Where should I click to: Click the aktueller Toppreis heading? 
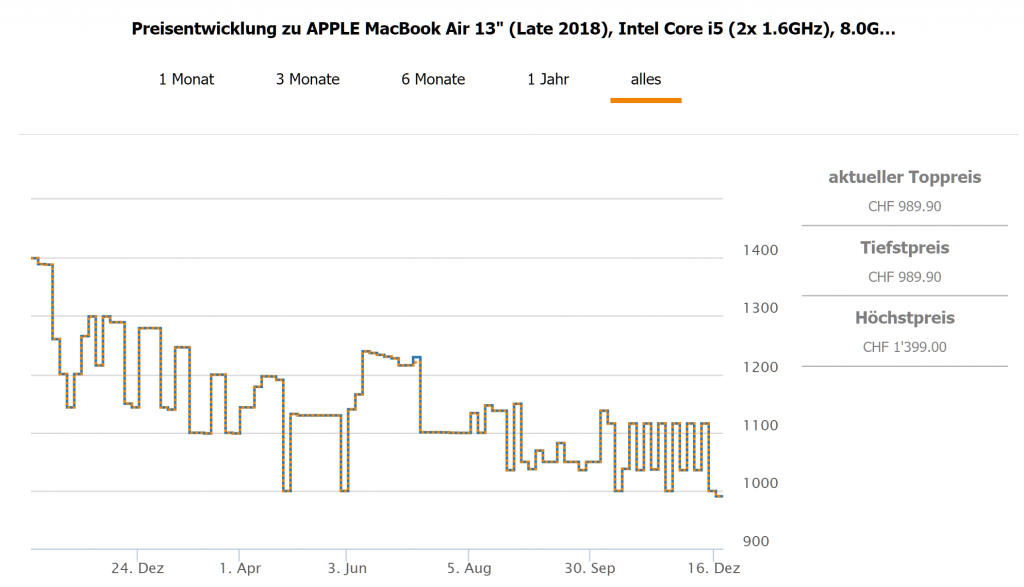[904, 177]
